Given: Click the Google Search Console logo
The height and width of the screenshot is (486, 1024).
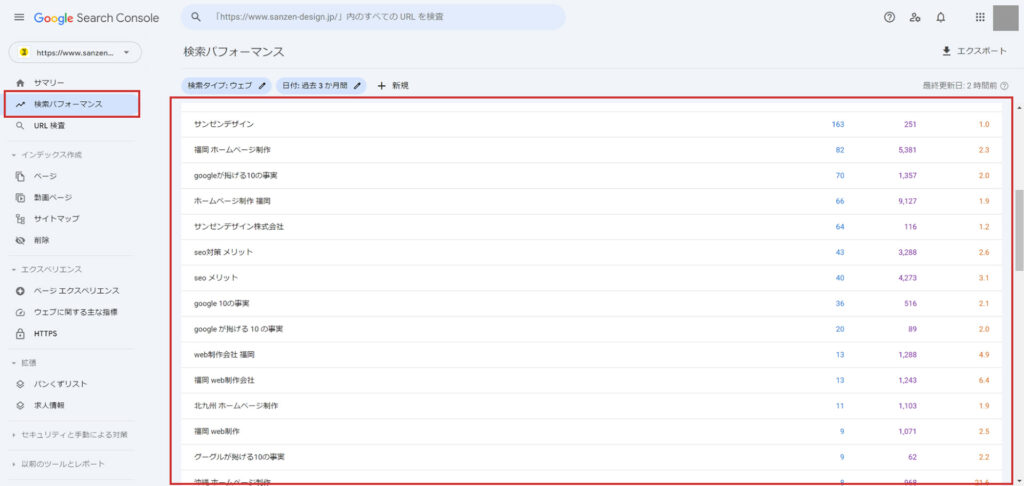Looking at the screenshot, I should [97, 18].
